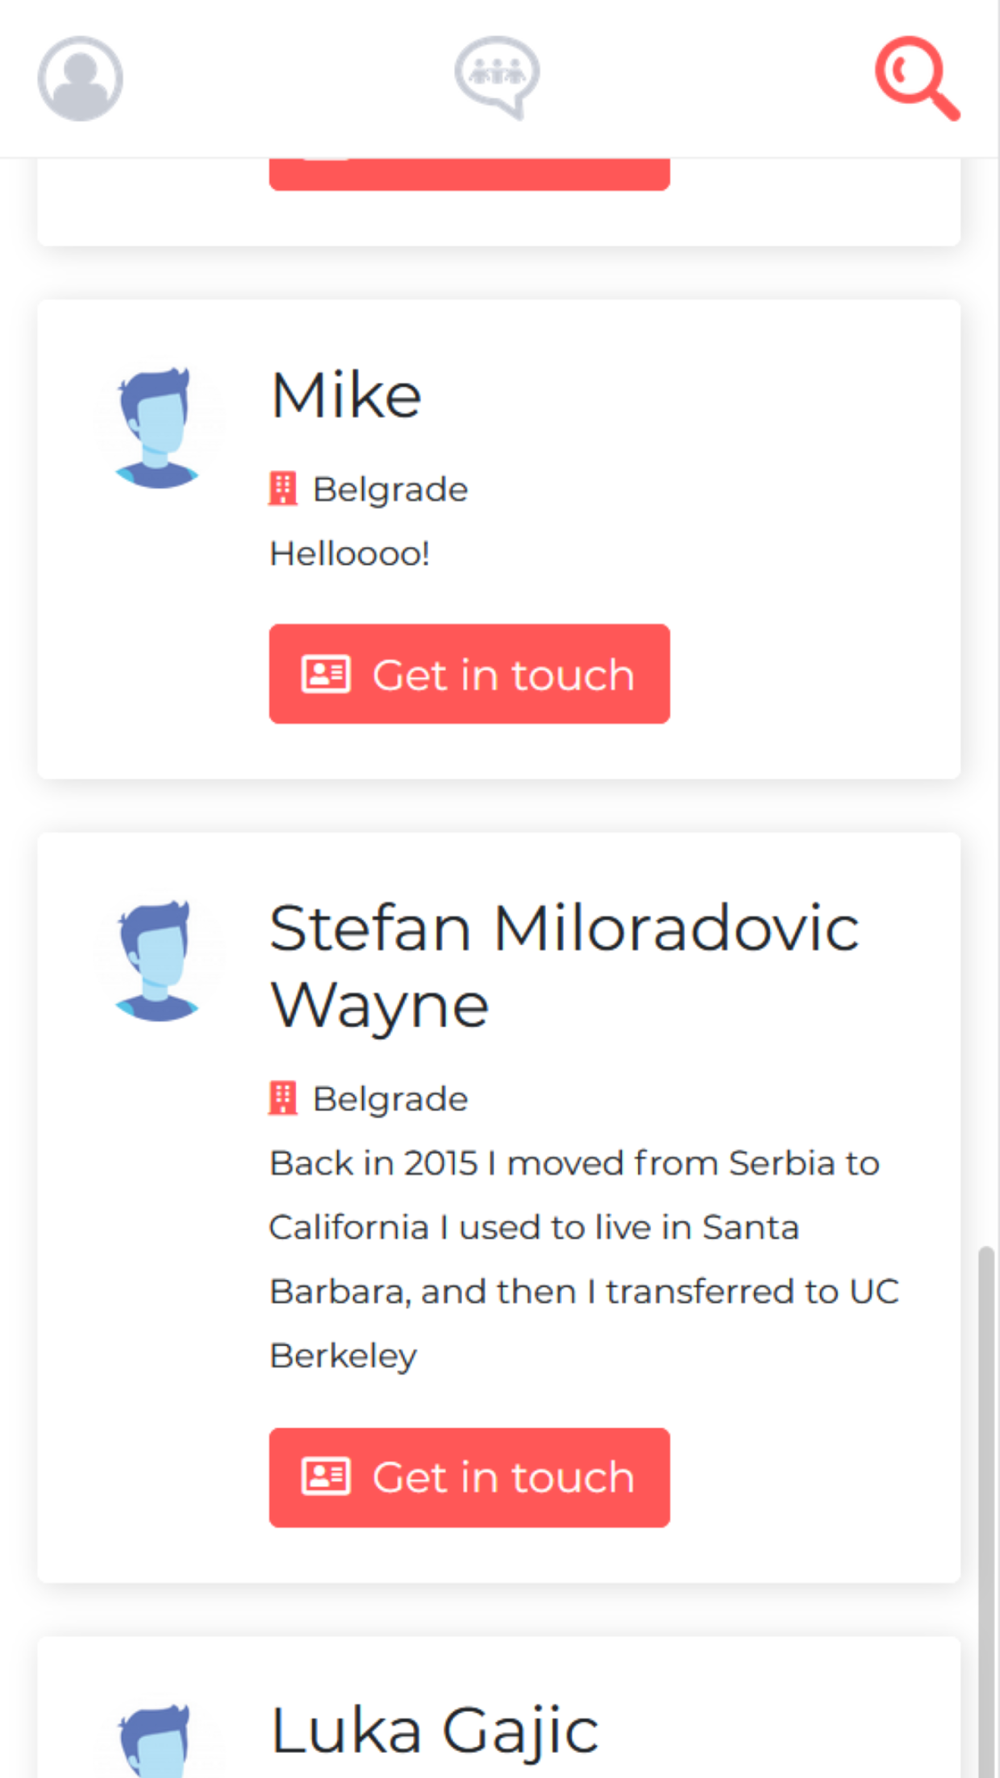1000x1778 pixels.
Task: Open Stefan Miloradovic Wayne's name heading
Action: 565,966
